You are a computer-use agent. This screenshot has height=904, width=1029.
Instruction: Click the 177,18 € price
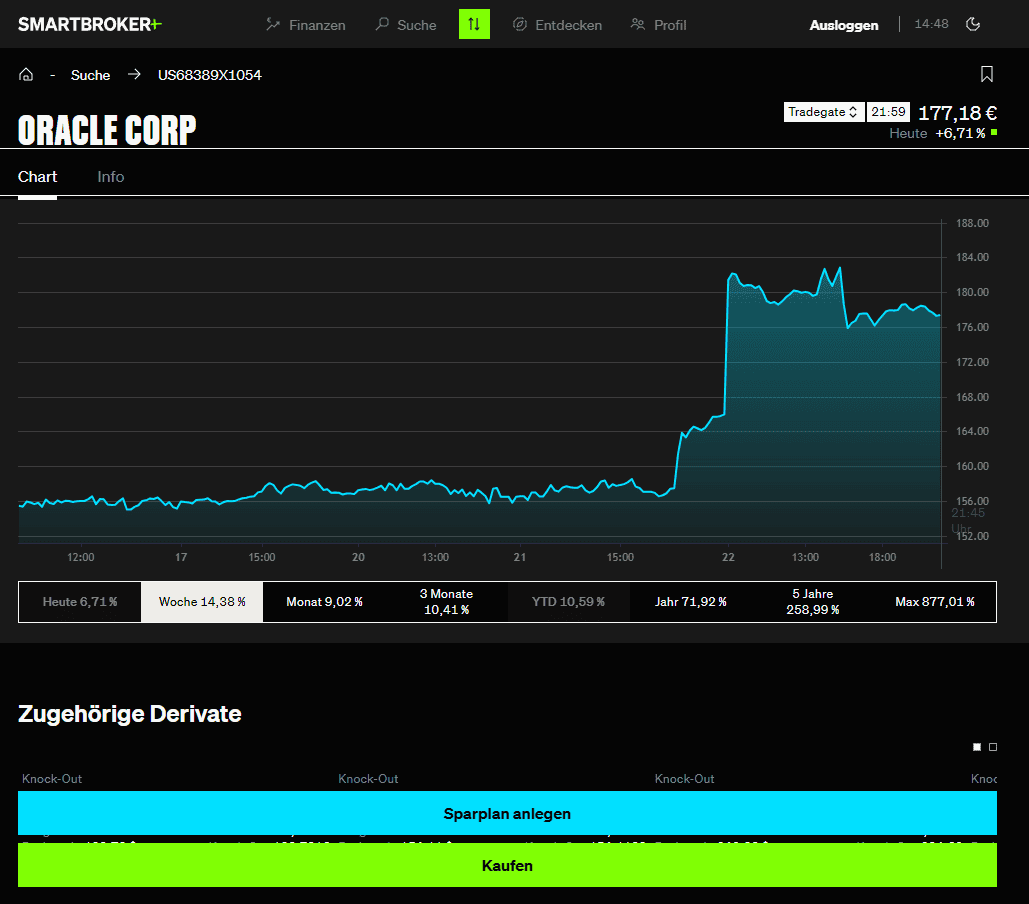957,113
